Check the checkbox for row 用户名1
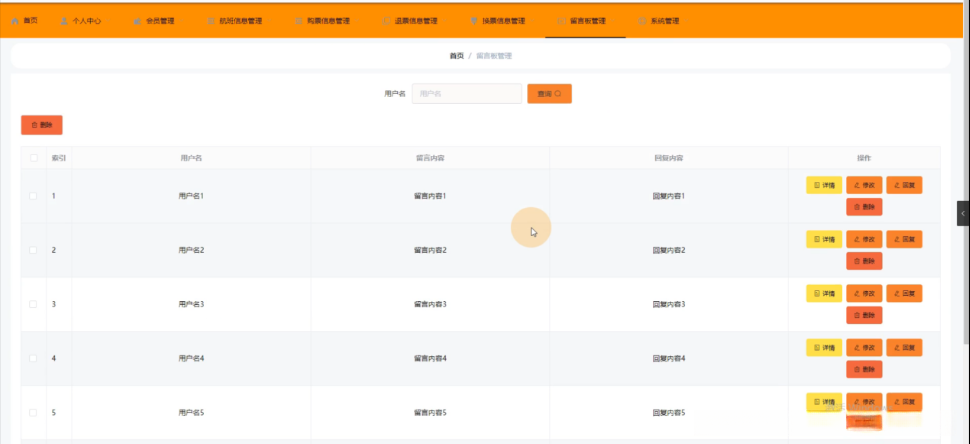The height and width of the screenshot is (444, 970). pyautogui.click(x=33, y=196)
